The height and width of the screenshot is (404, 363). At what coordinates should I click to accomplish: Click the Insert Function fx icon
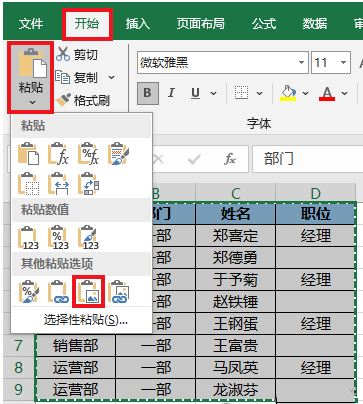230,159
